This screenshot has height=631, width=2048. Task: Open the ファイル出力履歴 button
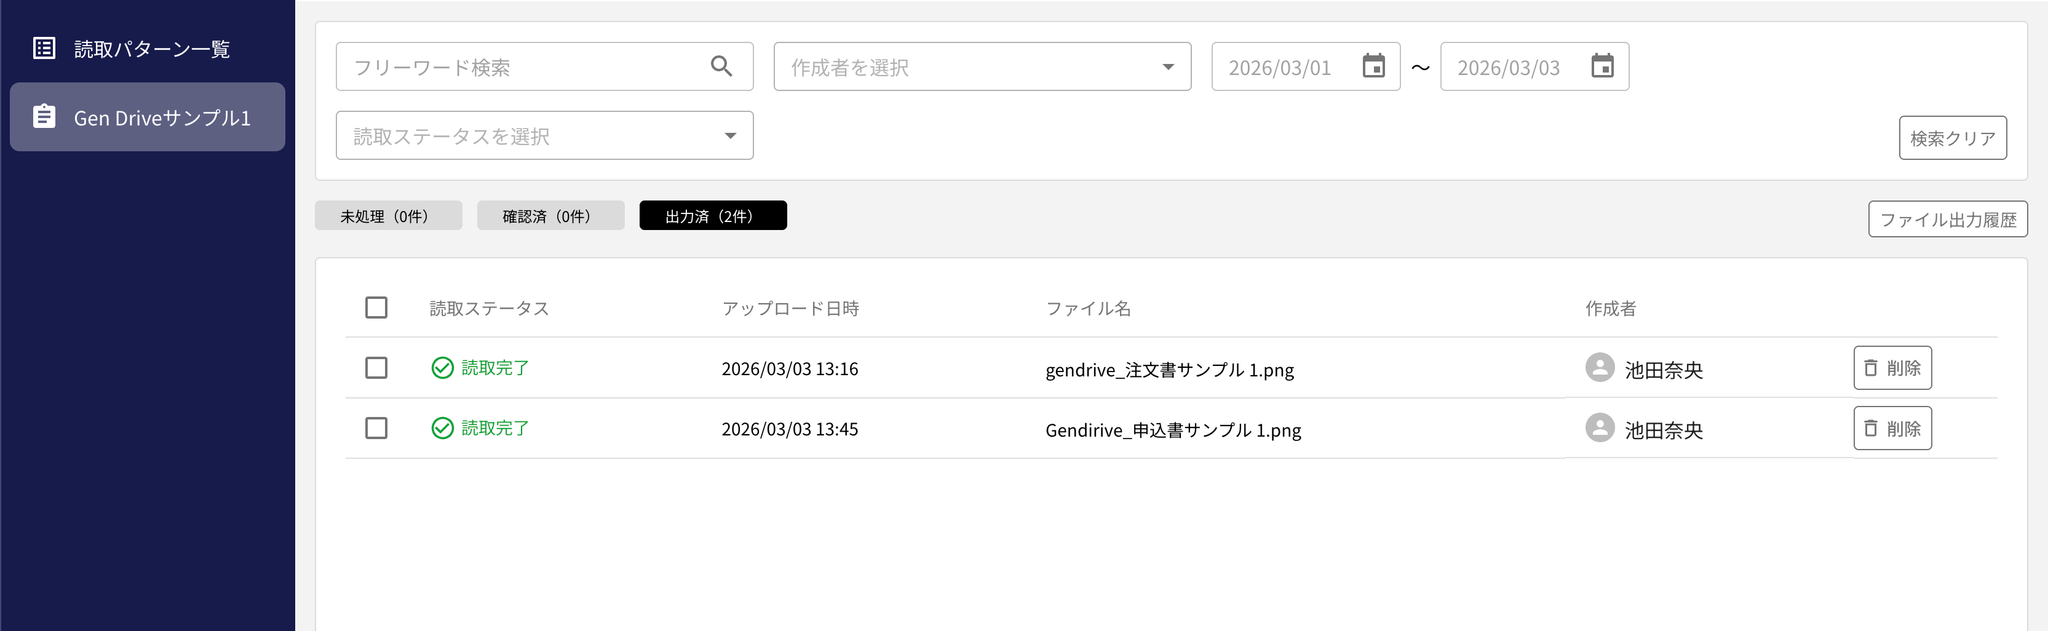tap(1947, 220)
